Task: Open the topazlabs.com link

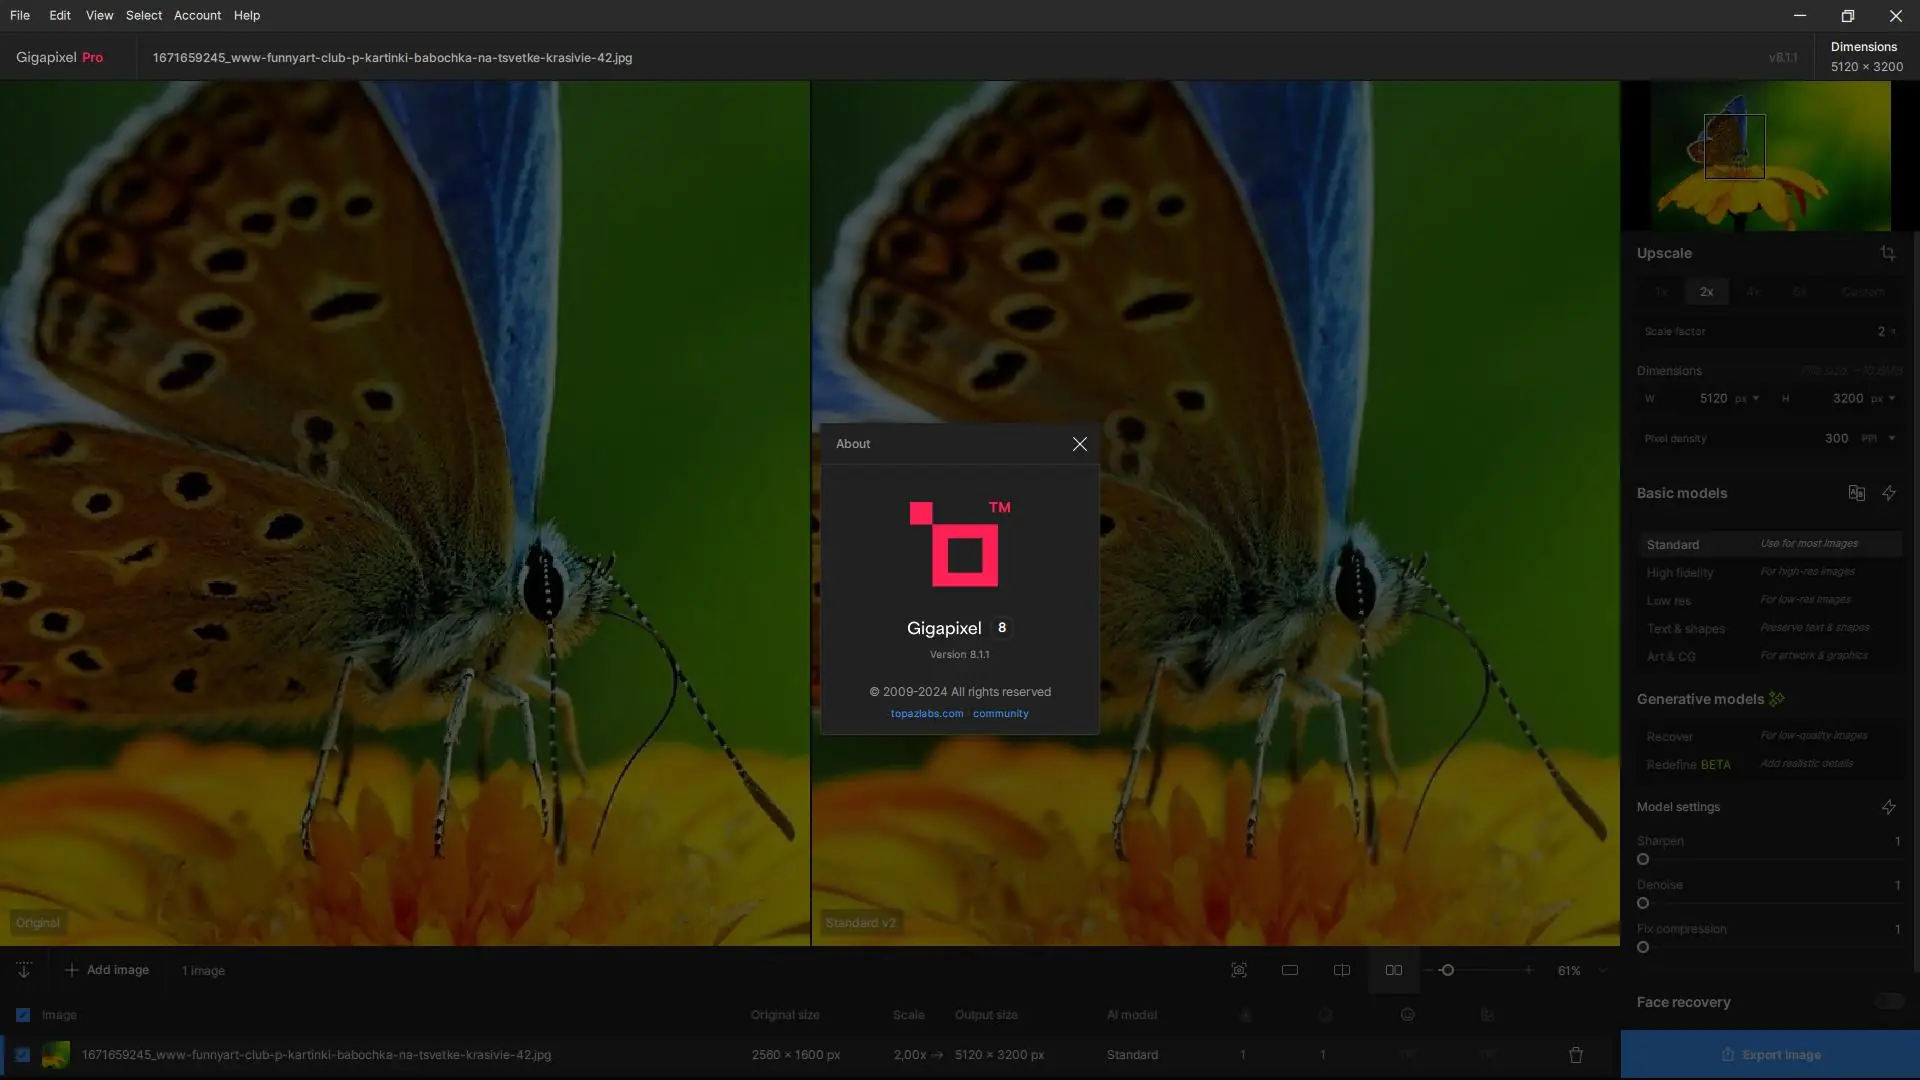Action: [926, 714]
